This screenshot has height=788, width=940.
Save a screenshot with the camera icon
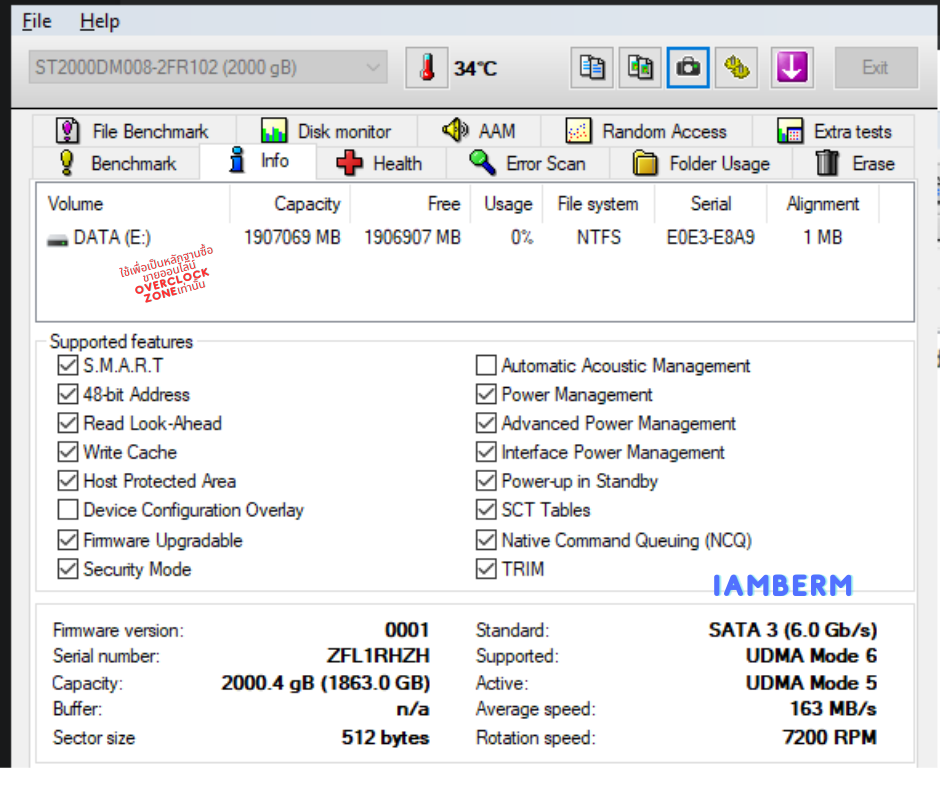[x=688, y=68]
